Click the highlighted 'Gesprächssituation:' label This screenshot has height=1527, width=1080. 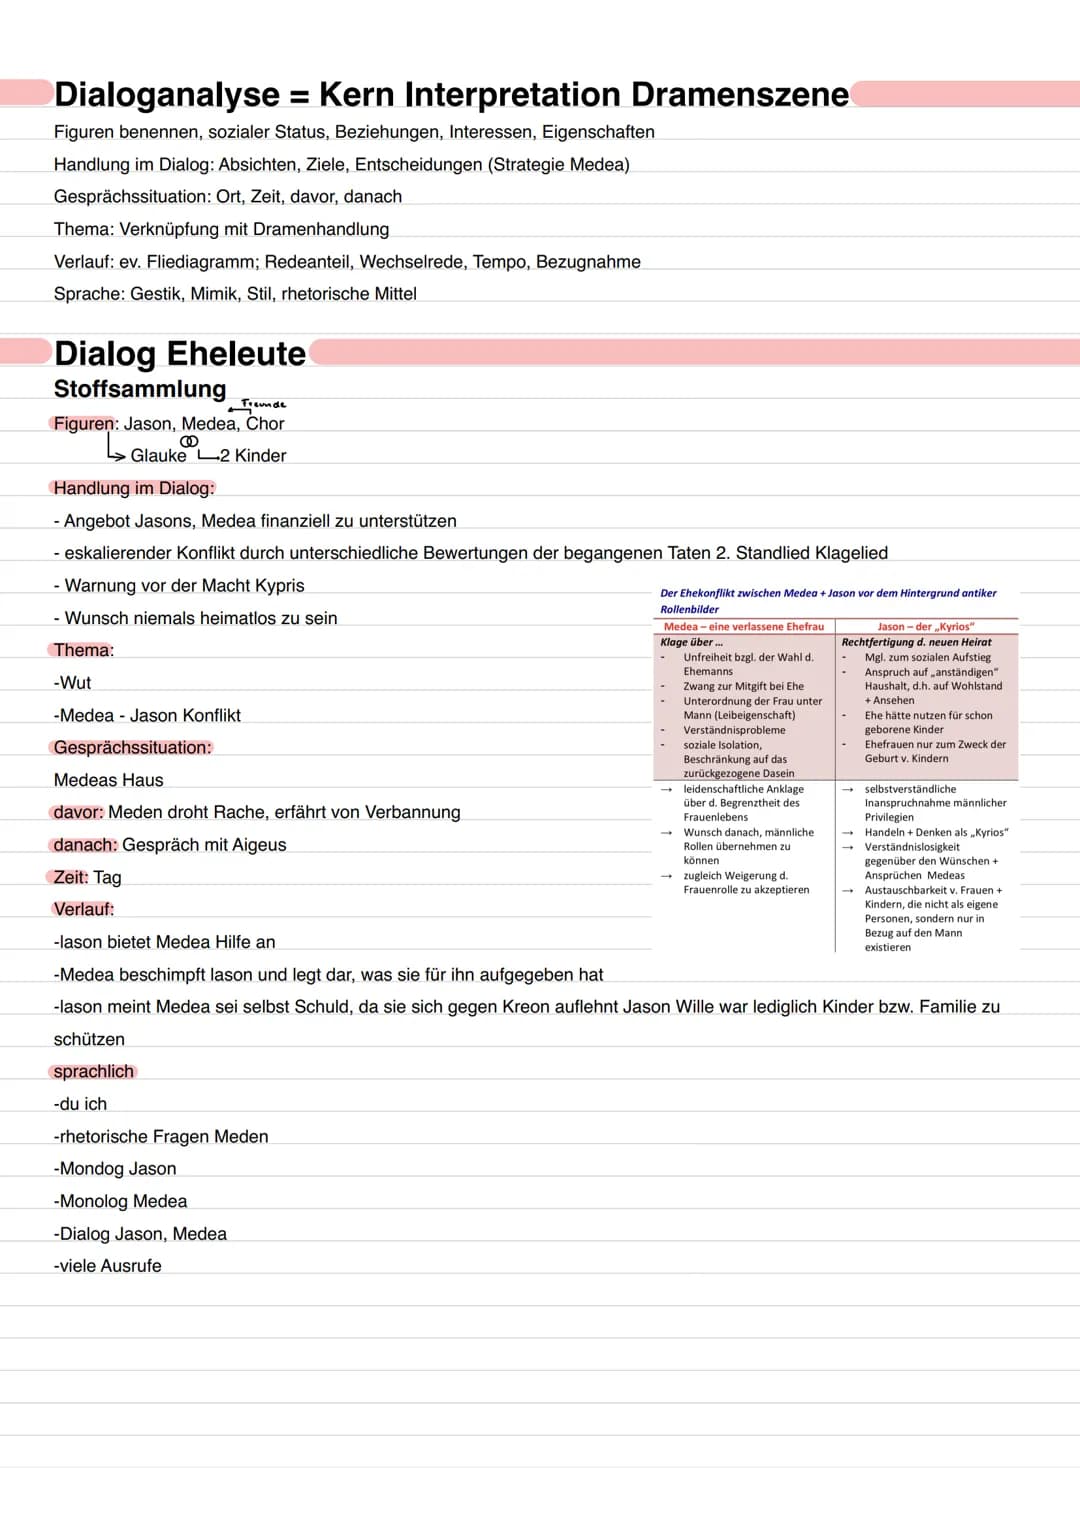click(132, 747)
